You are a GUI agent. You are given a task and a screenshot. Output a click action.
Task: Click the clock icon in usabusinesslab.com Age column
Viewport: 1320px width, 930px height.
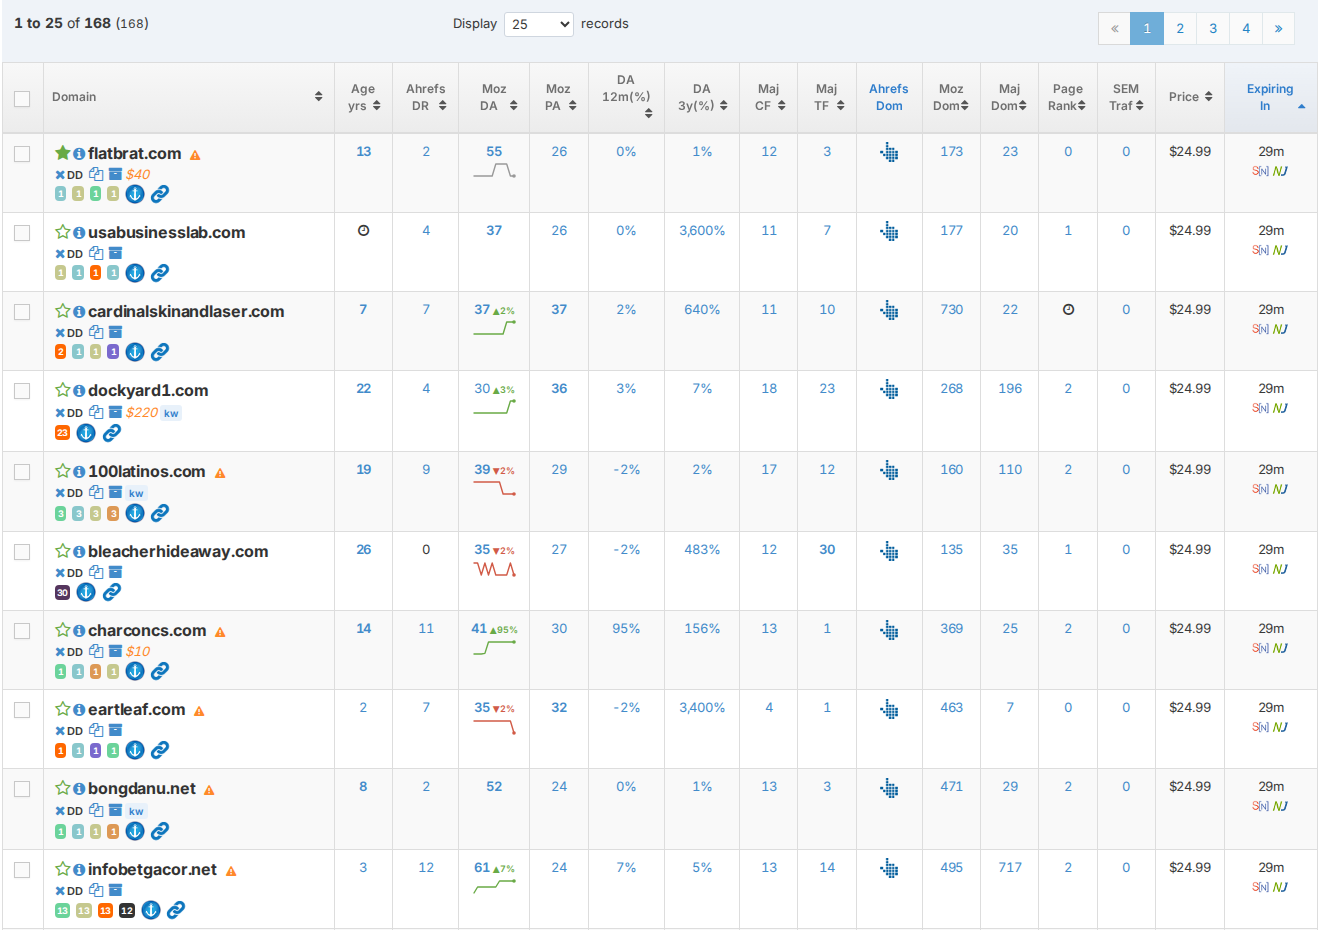[x=363, y=230]
